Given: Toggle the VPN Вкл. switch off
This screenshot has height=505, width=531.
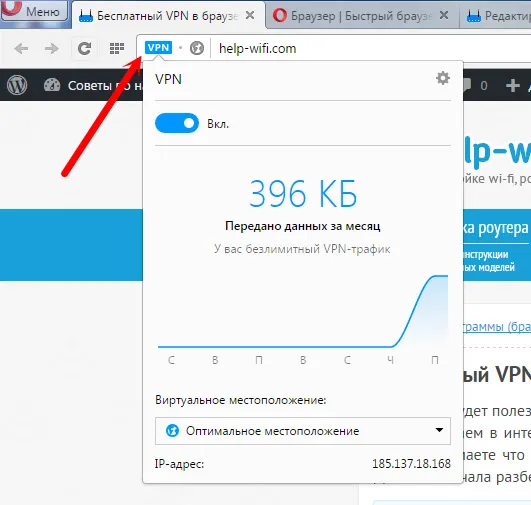Looking at the screenshot, I should (177, 123).
